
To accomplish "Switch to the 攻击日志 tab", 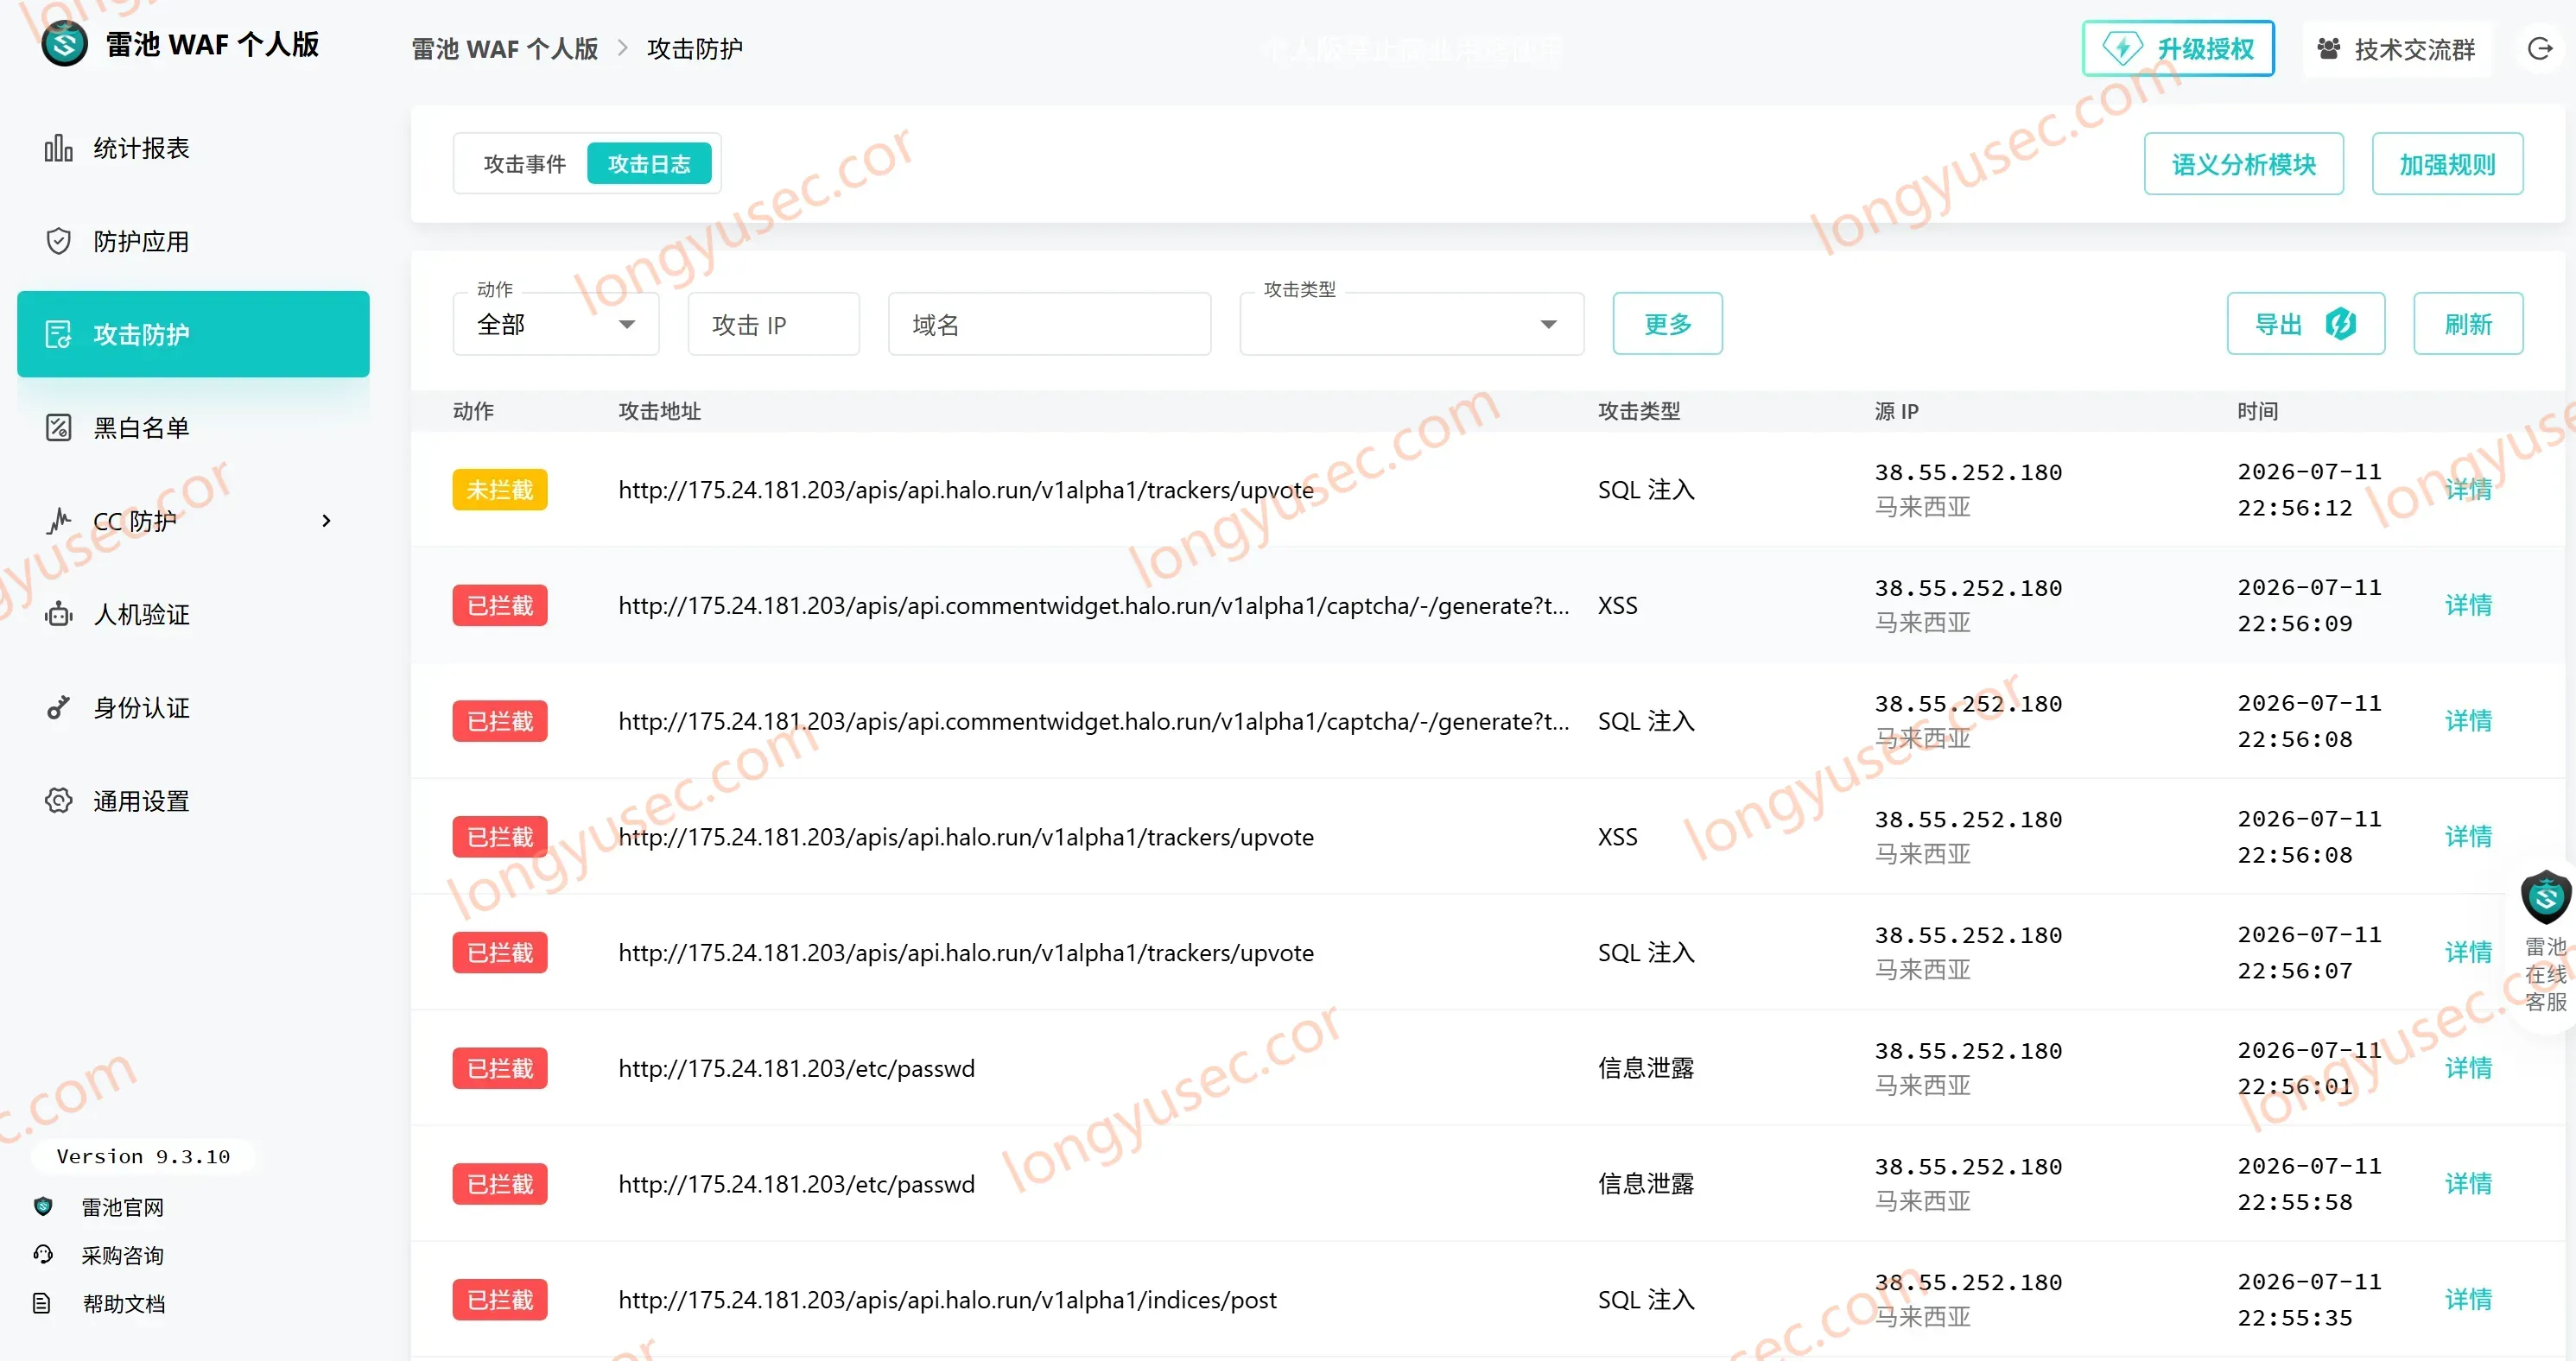I will click(x=649, y=163).
